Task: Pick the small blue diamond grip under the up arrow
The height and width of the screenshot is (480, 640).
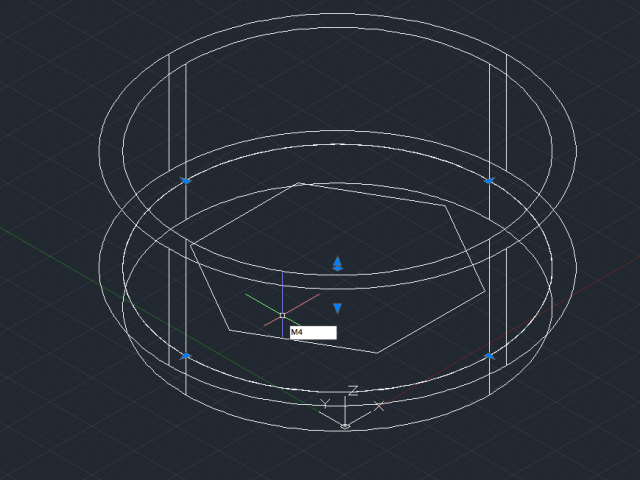Action: click(337, 269)
